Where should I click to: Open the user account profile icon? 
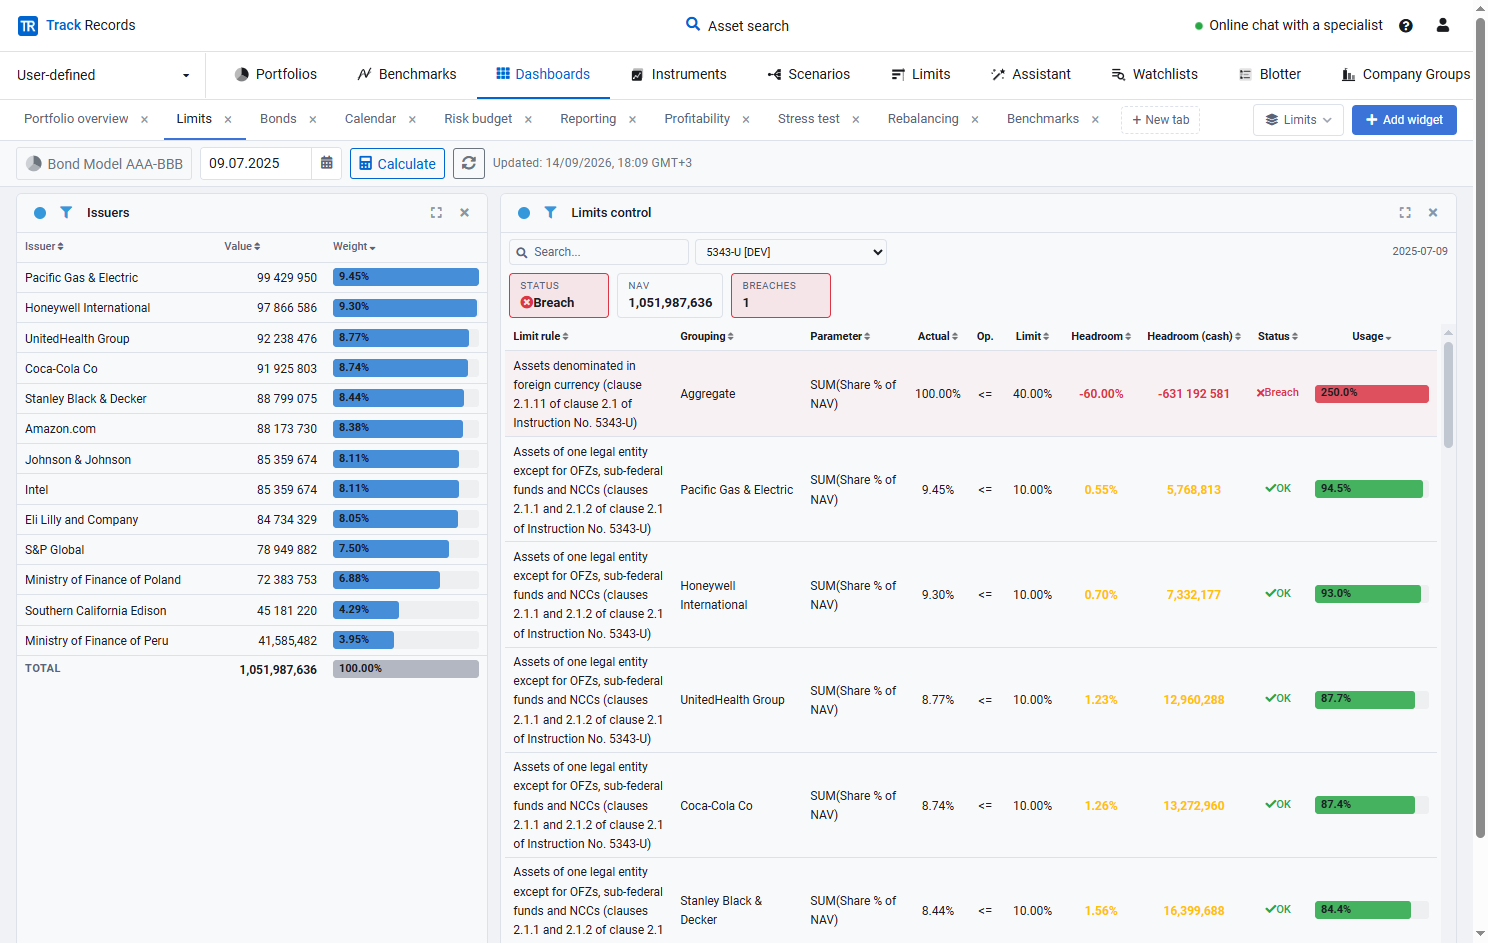pyautogui.click(x=1442, y=25)
